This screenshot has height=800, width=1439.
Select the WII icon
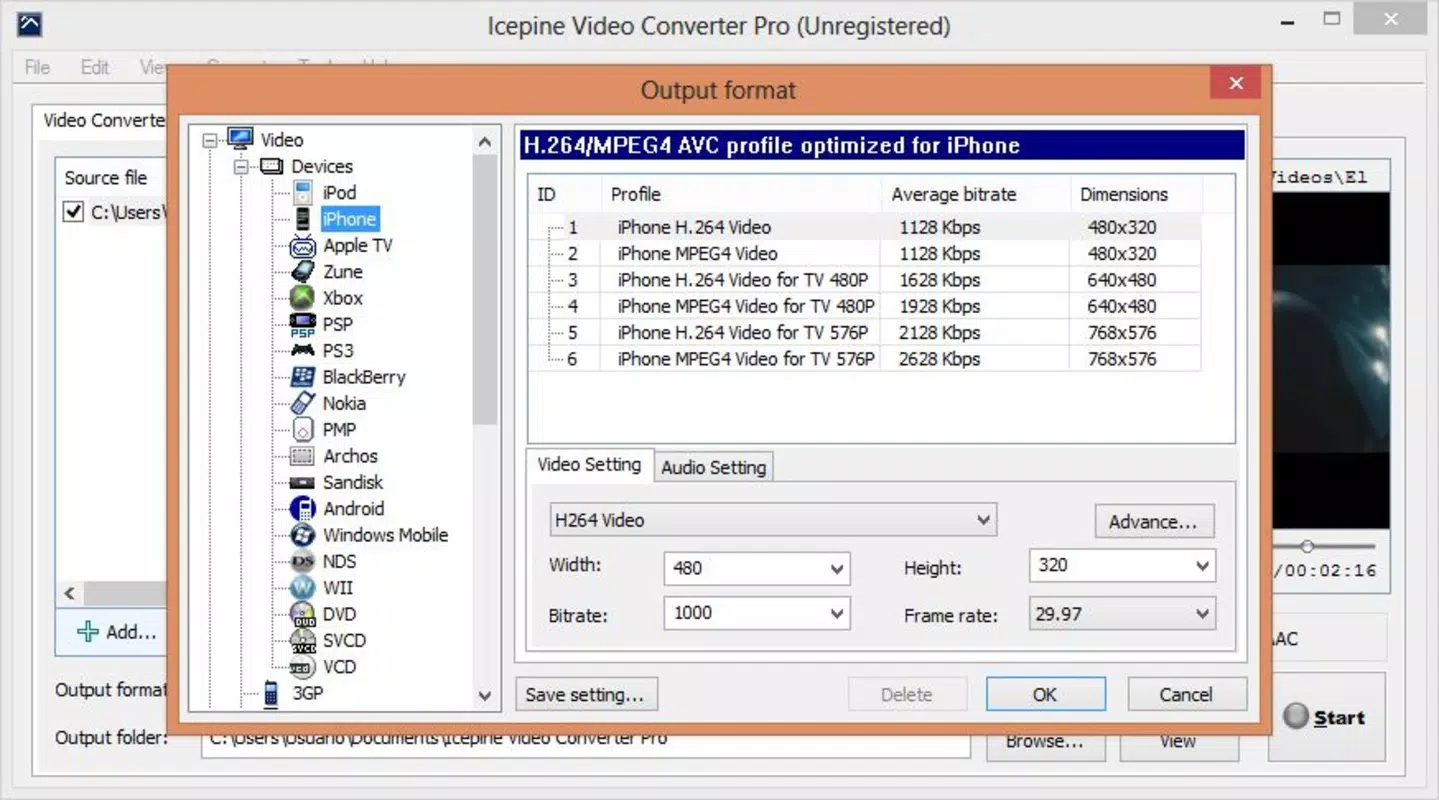coord(303,587)
